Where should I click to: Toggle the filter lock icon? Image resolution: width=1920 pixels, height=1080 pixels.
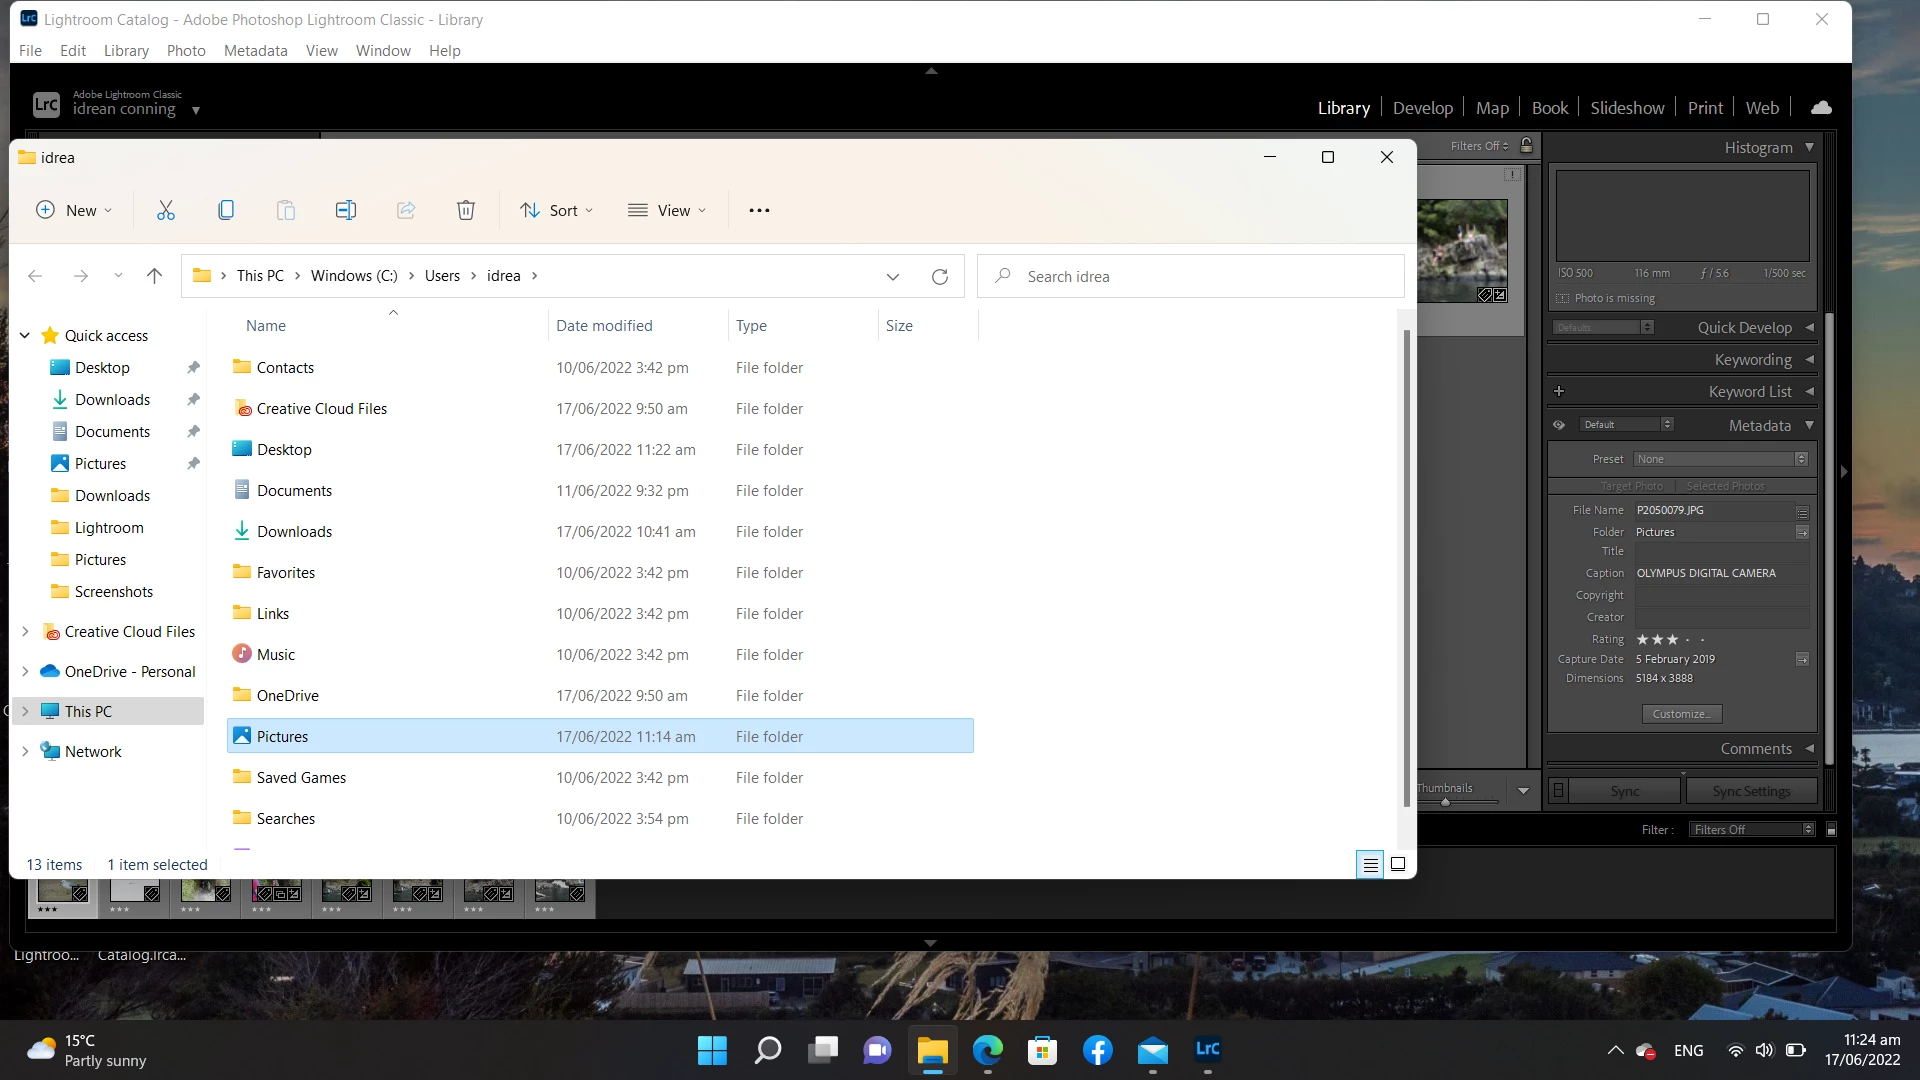click(1527, 146)
